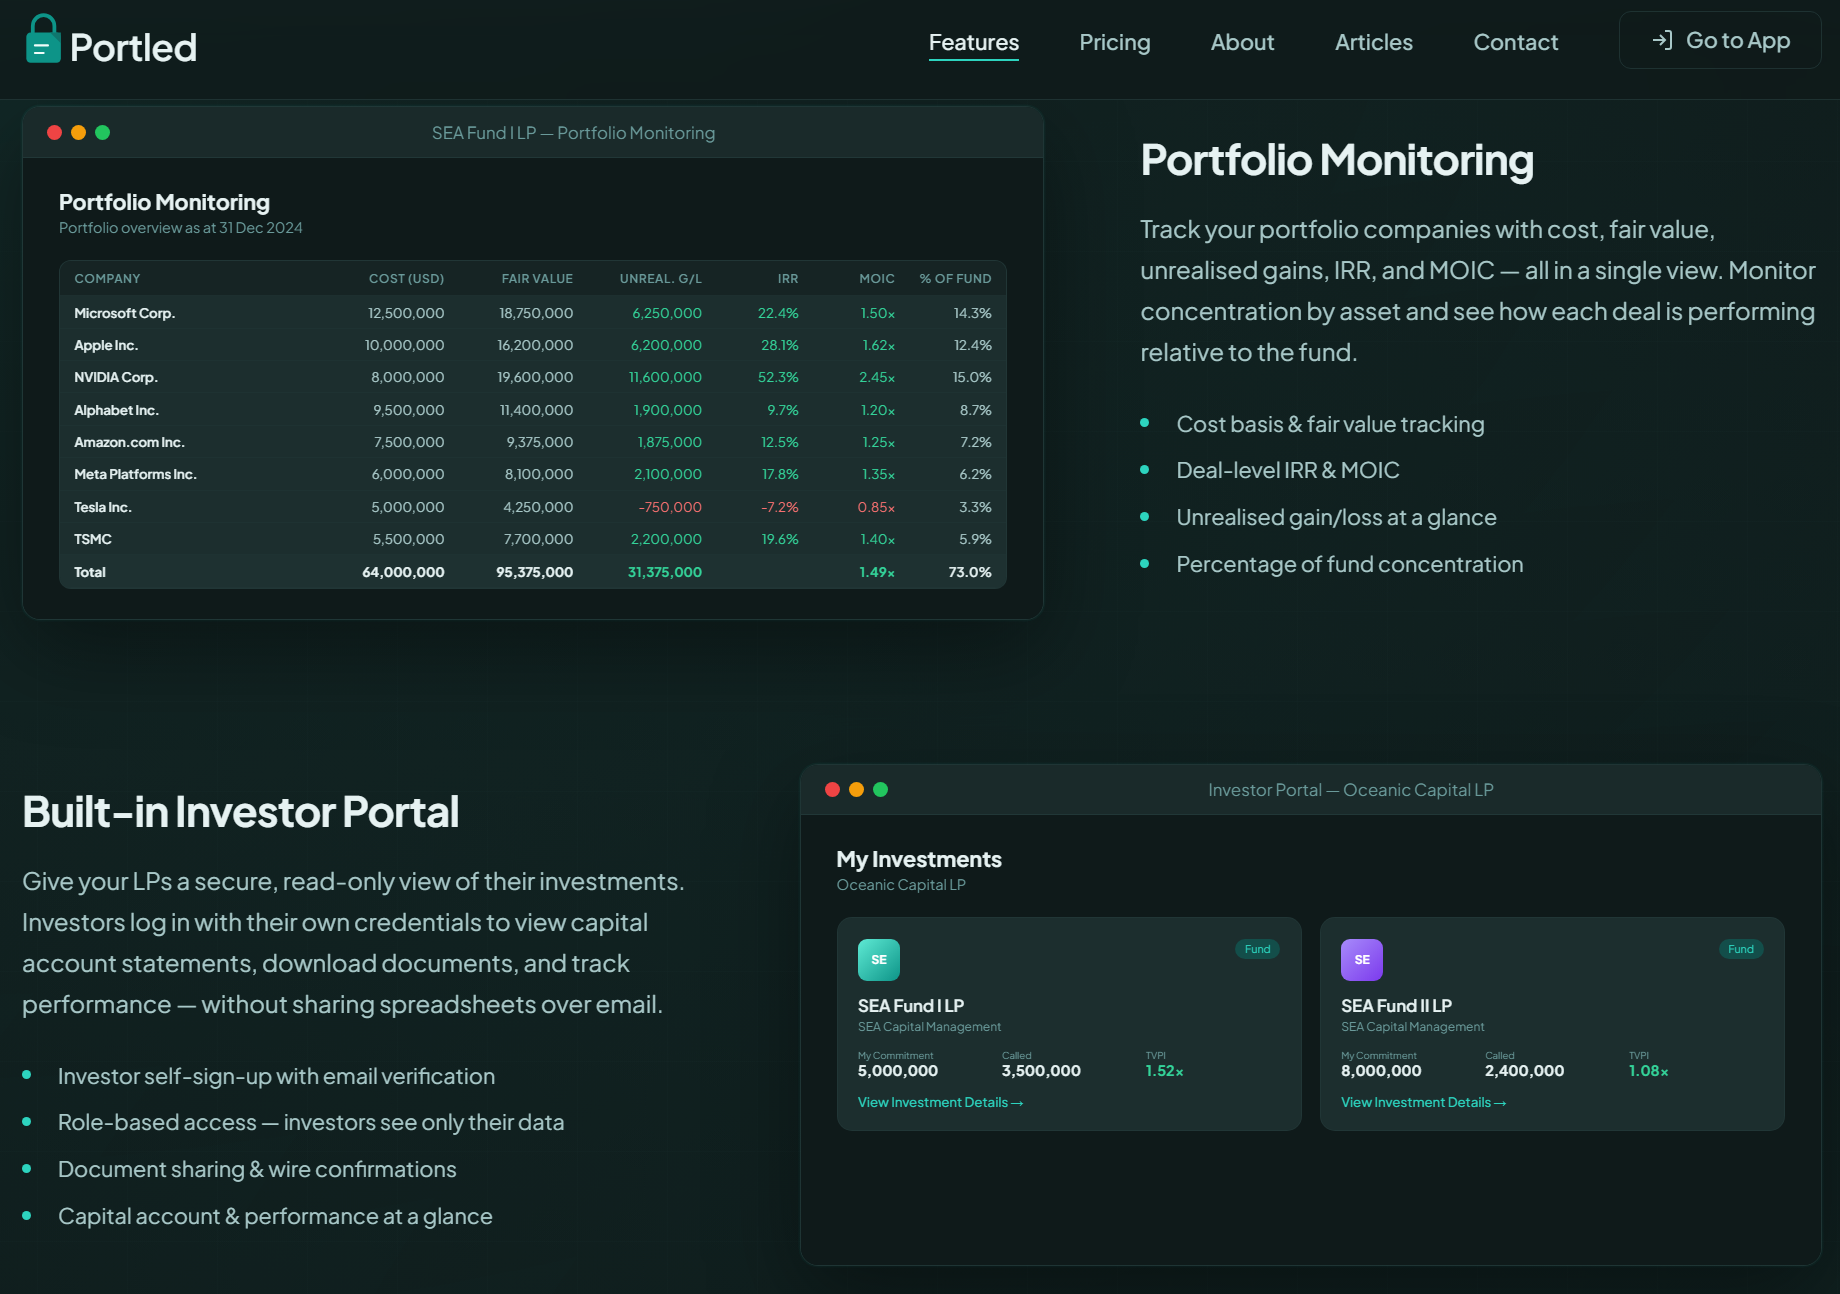The width and height of the screenshot is (1840, 1294).
Task: Click the total fair value 95,375,000
Action: (x=535, y=572)
